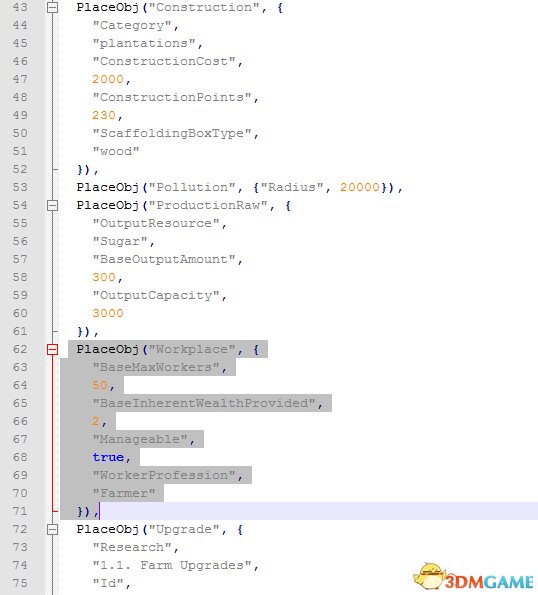
Task: Collapse the highlighted Workplace fold block
Action: 52,349
